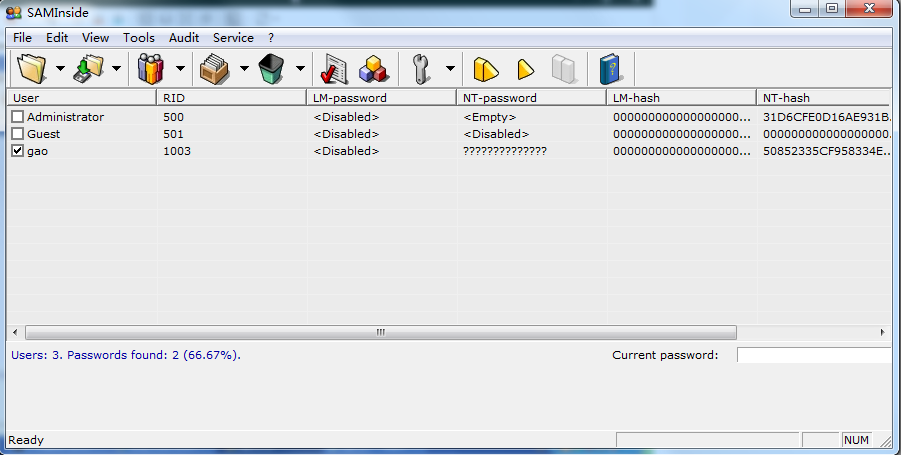Open settings with the wrench icon
This screenshot has width=901, height=455.
point(421,69)
